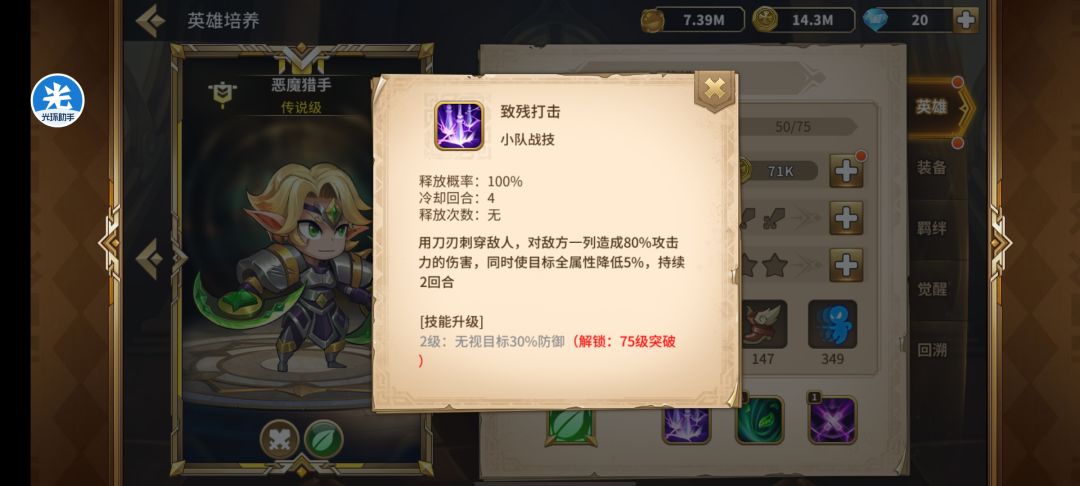
Task: Select the purple crossed-blades skill icon
Action: [832, 420]
